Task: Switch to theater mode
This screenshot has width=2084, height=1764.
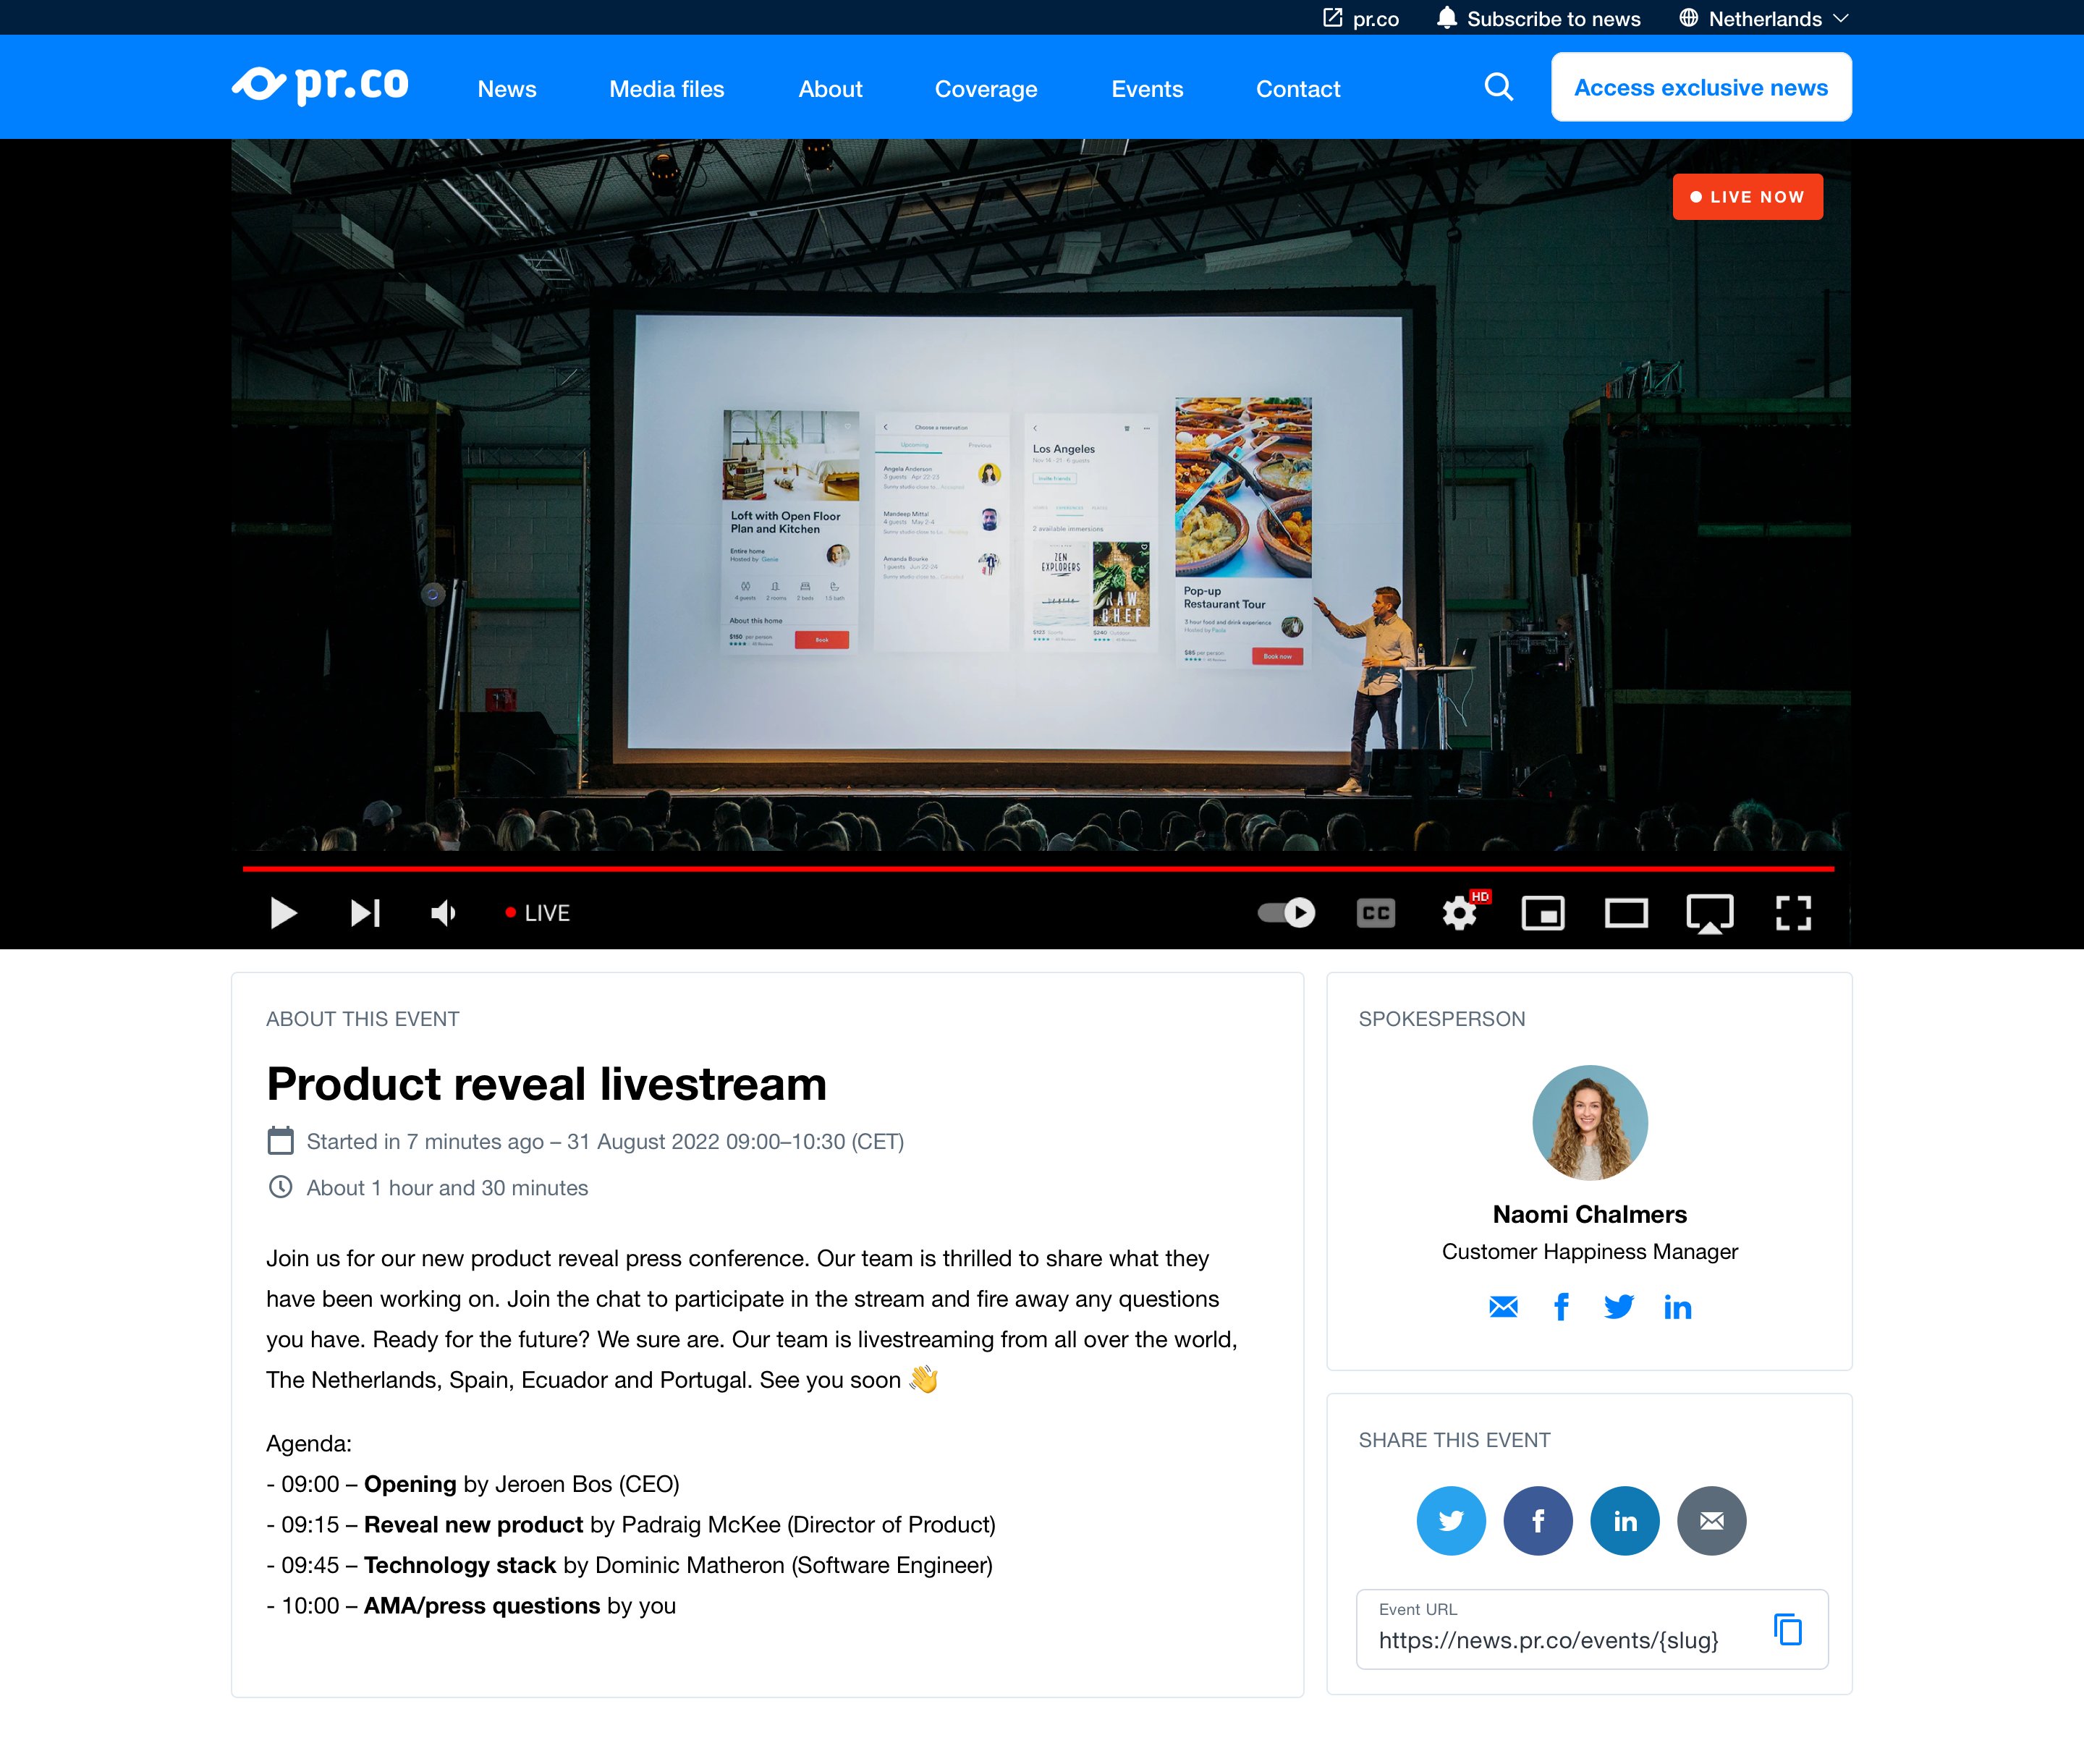Action: click(1626, 913)
